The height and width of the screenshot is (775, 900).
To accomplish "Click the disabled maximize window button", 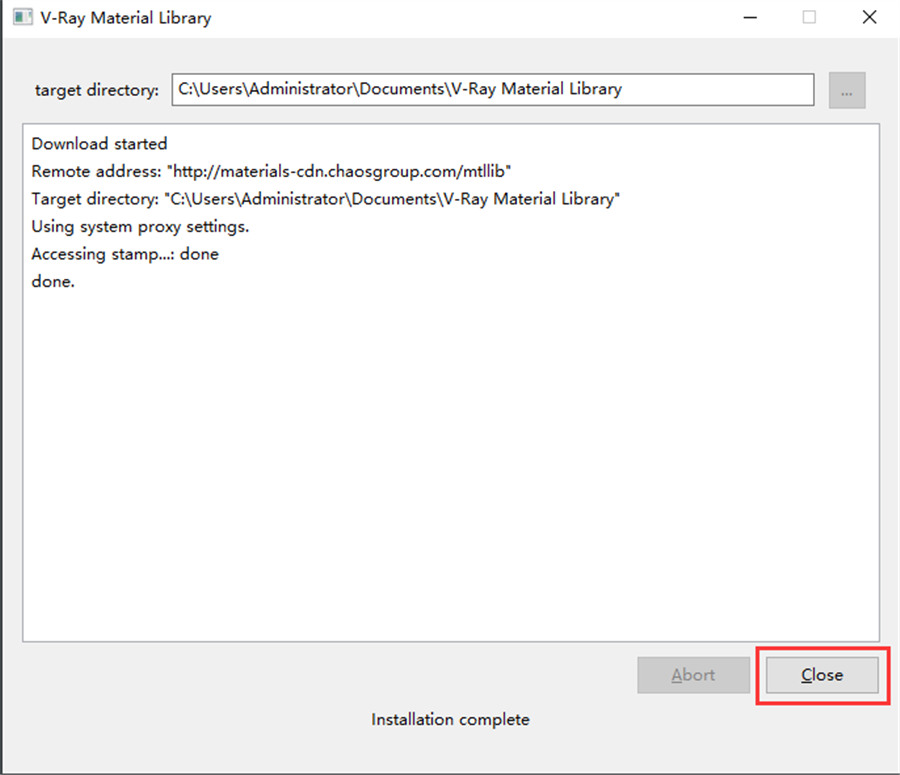I will coord(809,17).
